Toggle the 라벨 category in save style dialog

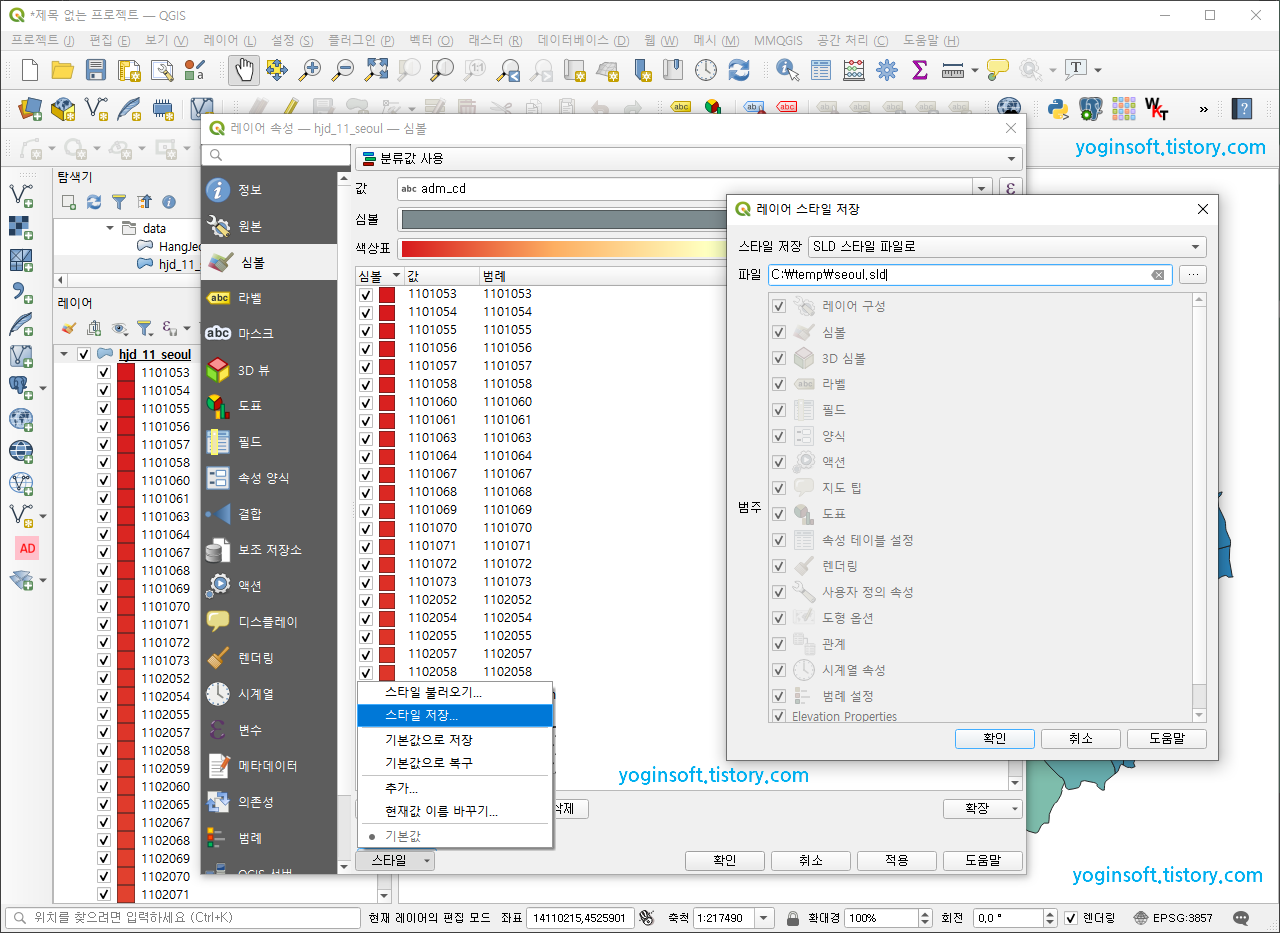click(x=779, y=384)
